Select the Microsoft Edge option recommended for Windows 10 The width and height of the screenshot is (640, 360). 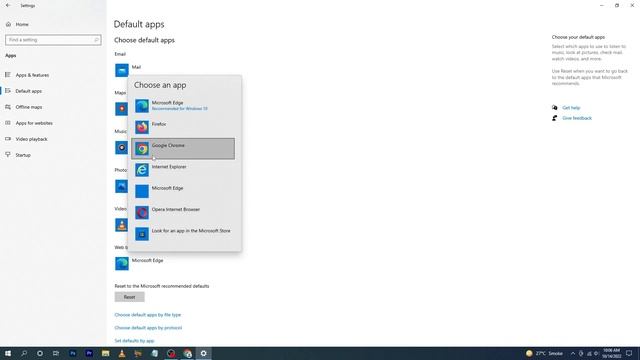[x=183, y=106]
